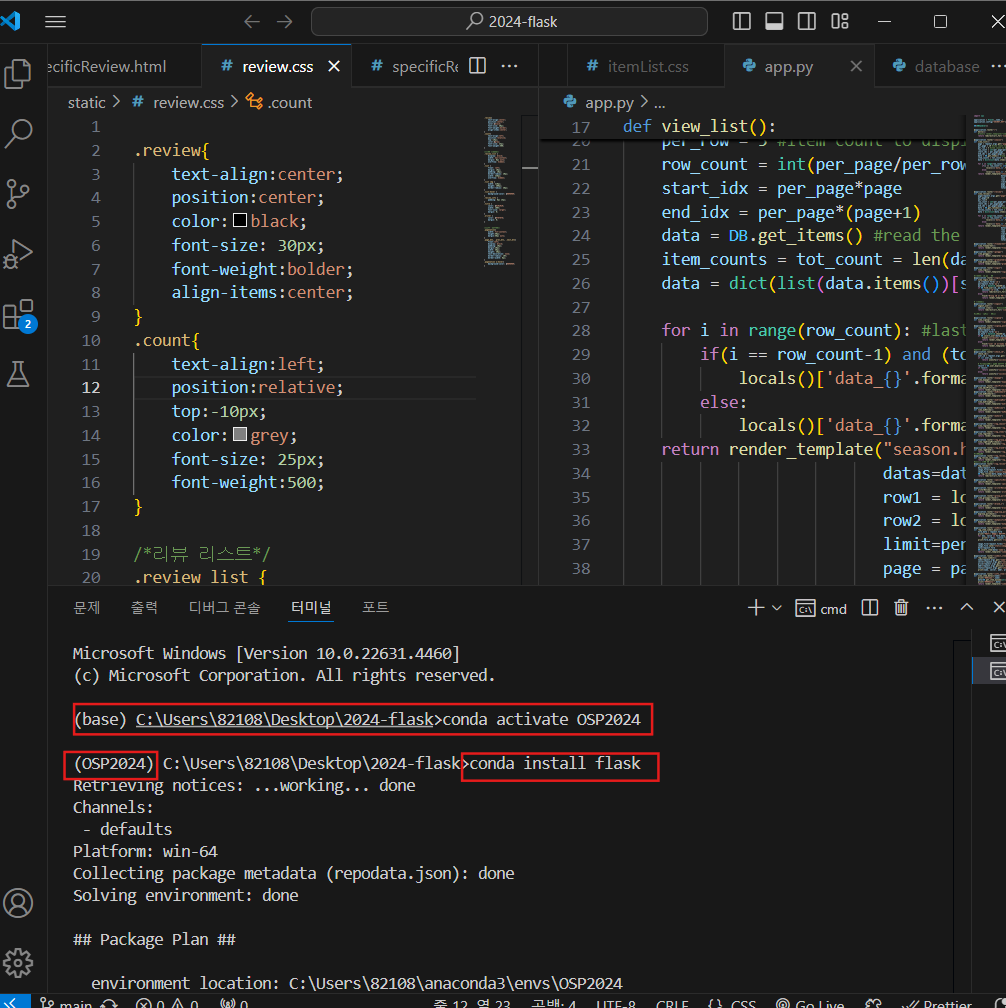Click the app.py minimap

click(x=989, y=350)
